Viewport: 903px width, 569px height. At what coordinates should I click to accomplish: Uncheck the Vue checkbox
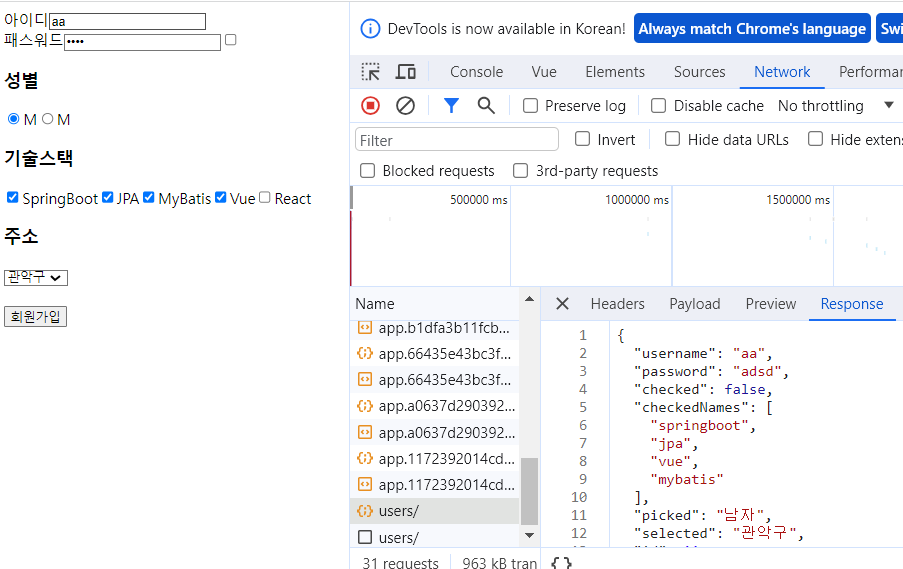[221, 198]
